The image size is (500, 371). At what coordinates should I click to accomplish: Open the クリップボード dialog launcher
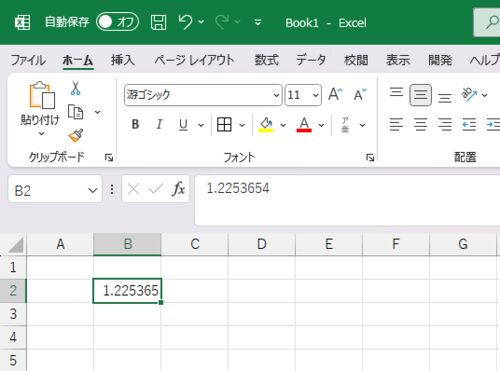109,157
